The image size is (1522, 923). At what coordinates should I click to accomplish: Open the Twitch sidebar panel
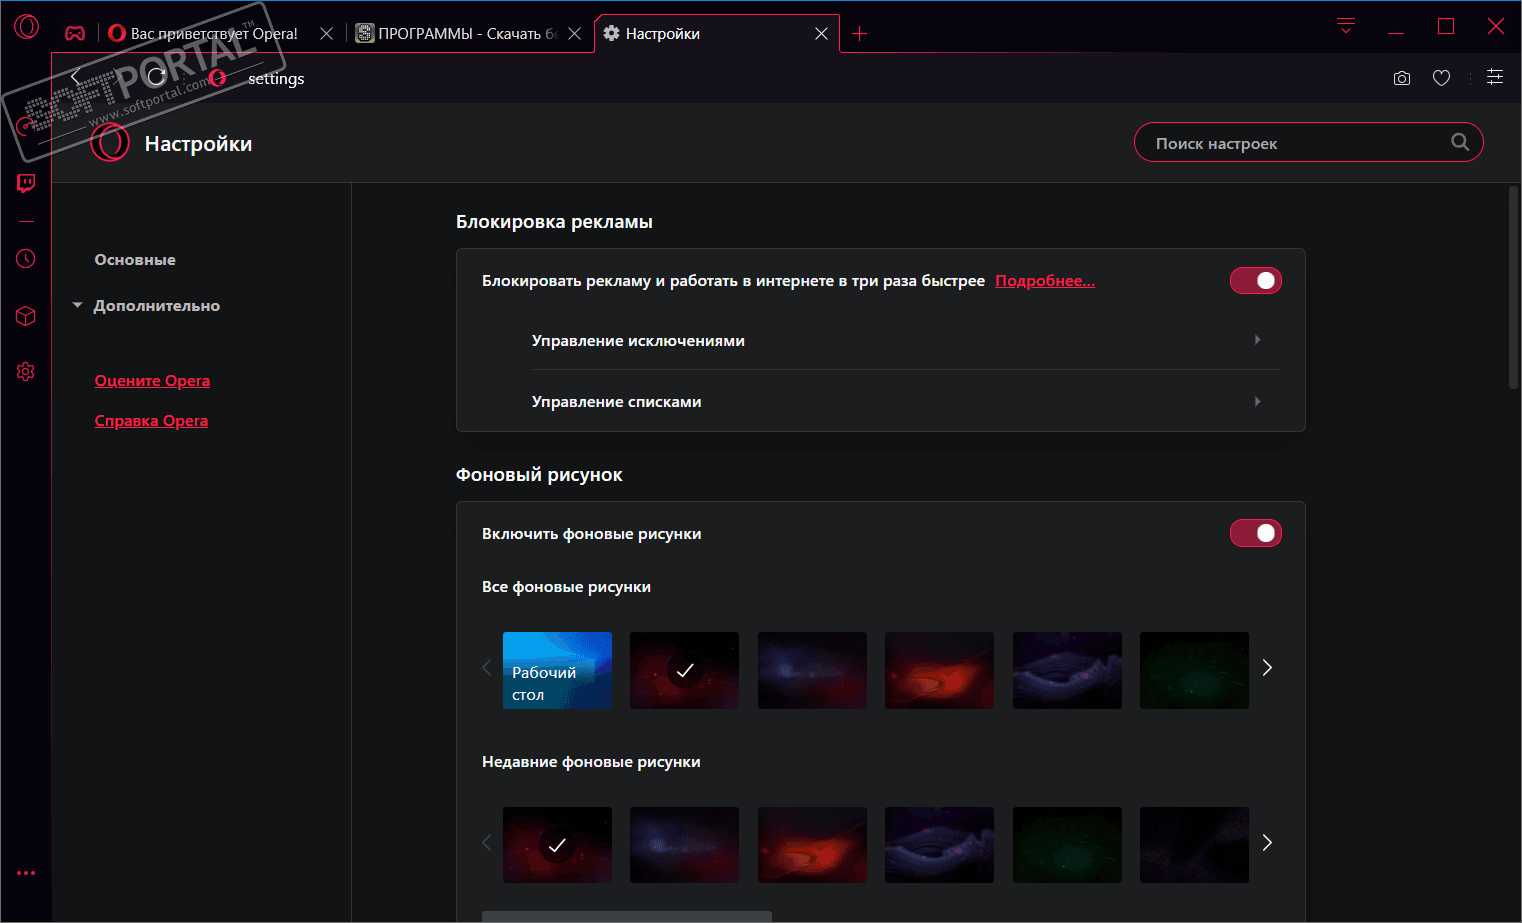[x=26, y=183]
